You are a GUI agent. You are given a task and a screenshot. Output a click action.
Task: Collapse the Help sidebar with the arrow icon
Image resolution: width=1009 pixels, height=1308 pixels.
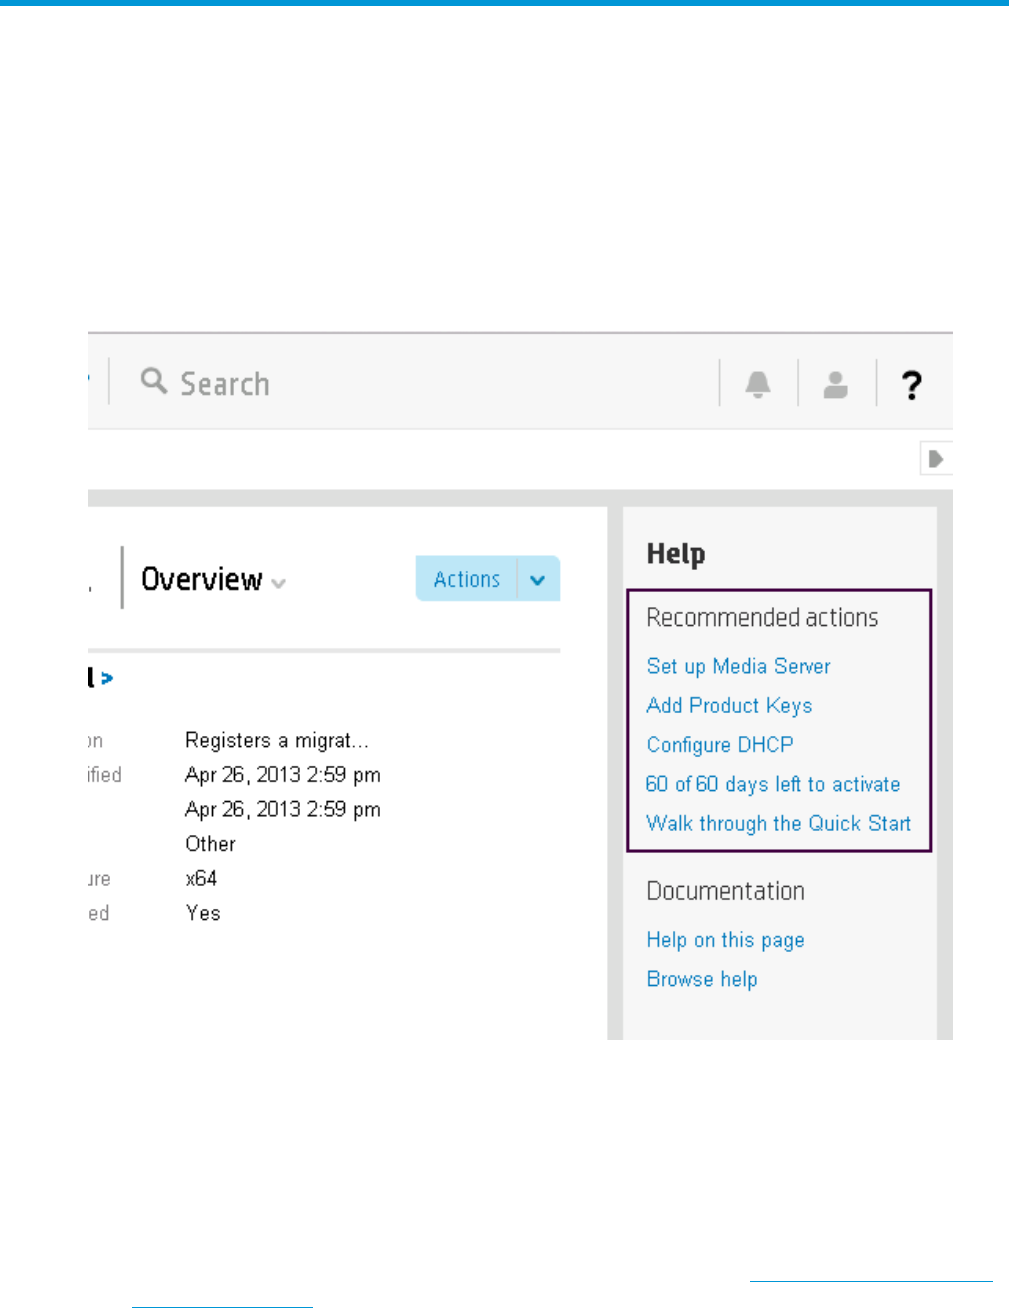(936, 459)
